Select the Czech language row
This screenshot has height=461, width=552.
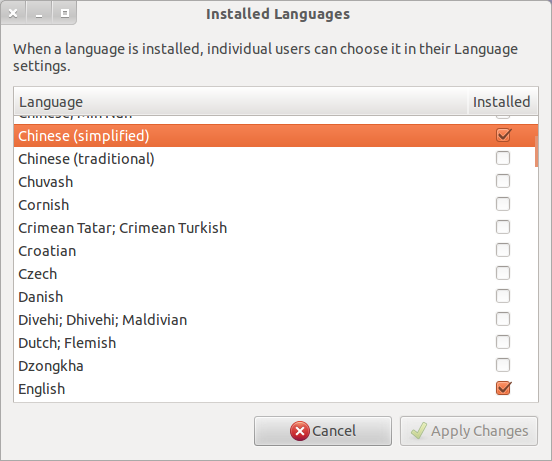click(276, 274)
